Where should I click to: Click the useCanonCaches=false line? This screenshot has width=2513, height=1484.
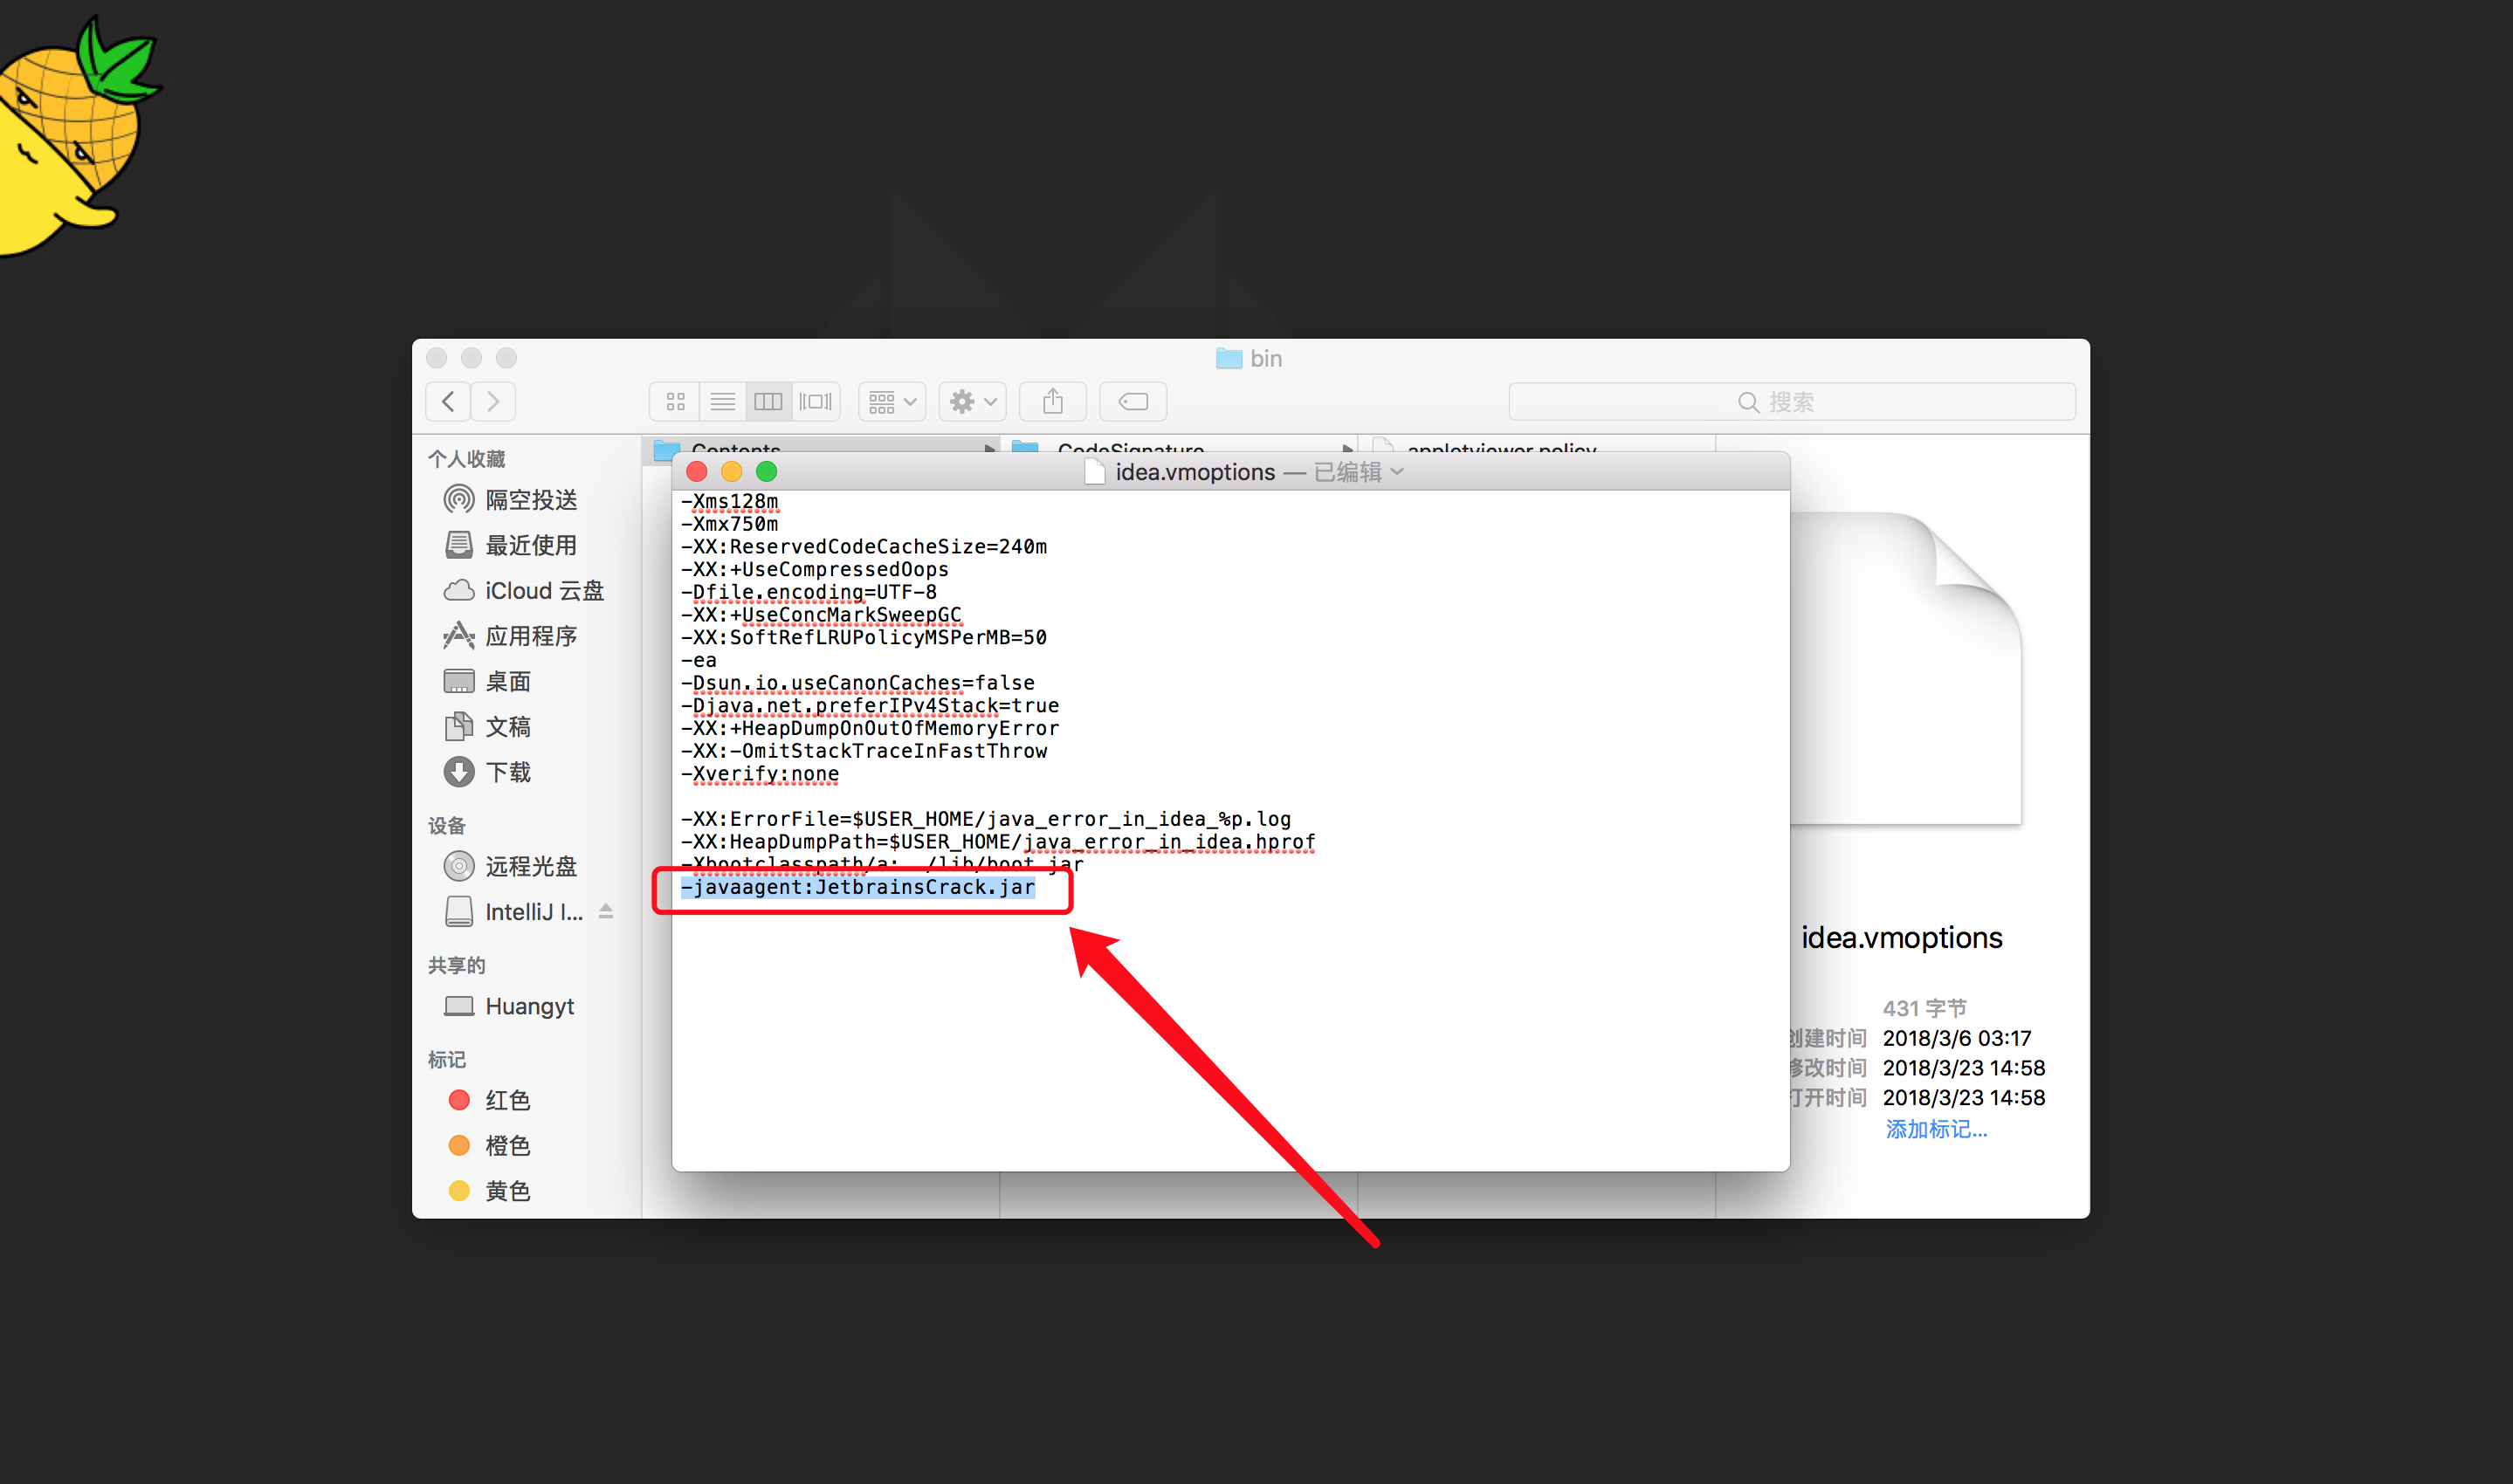(x=858, y=683)
